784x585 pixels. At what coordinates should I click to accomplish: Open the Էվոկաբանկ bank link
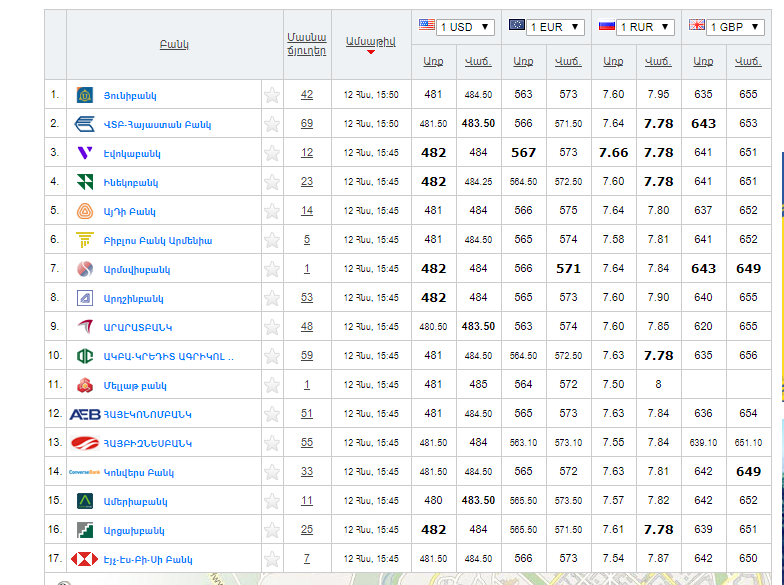click(132, 154)
